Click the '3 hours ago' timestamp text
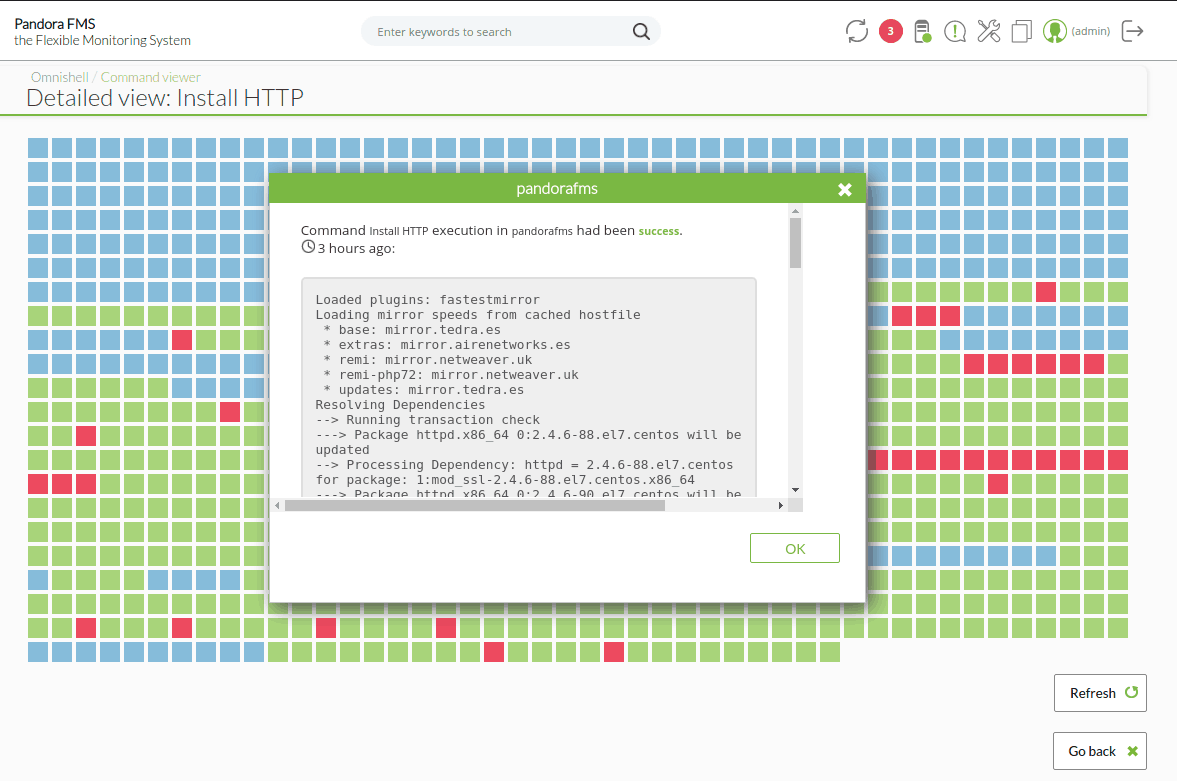Image resolution: width=1177 pixels, height=781 pixels. pyautogui.click(x=356, y=249)
